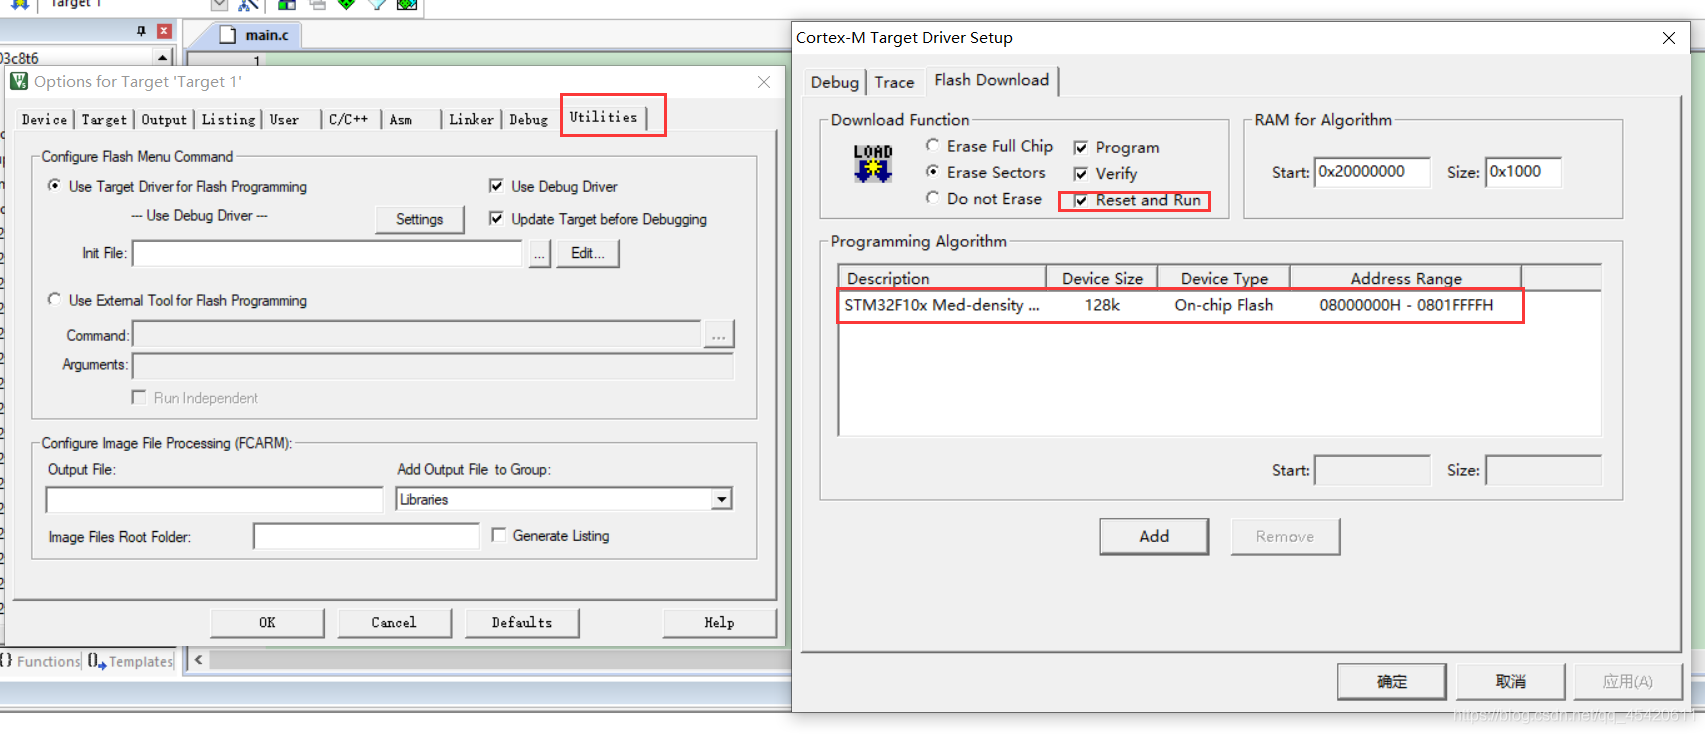Screen dimensions: 1705x734
Task: Switch to the Linker tab
Action: [x=471, y=119]
